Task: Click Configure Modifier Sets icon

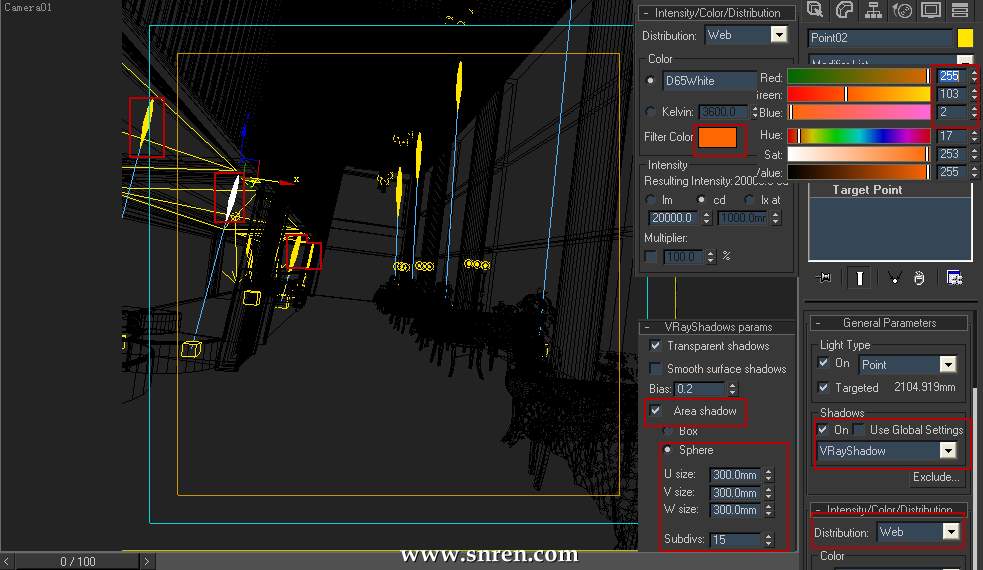Action: tap(954, 278)
